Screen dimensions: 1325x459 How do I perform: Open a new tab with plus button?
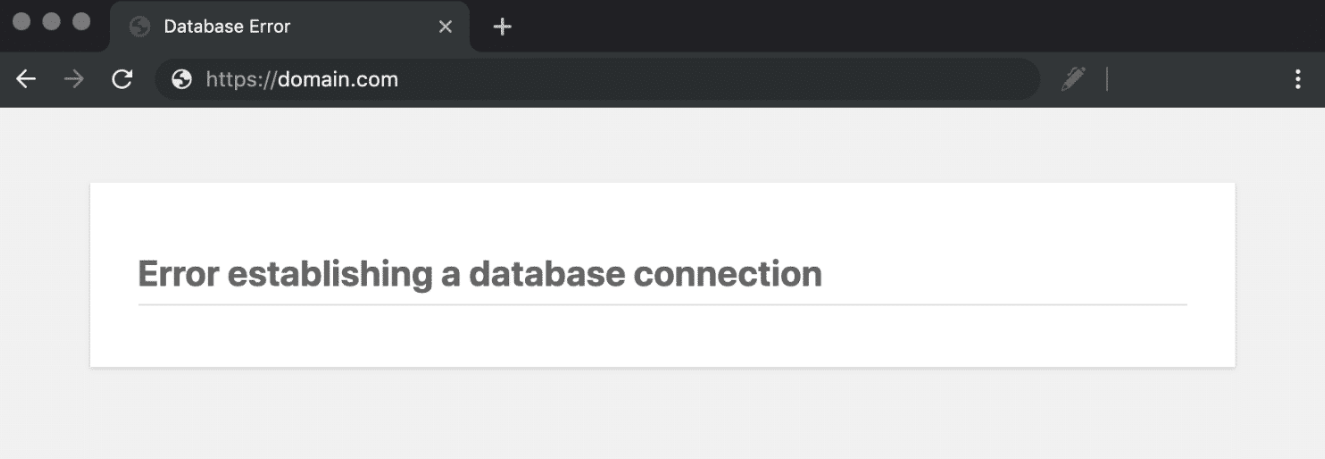pos(503,27)
